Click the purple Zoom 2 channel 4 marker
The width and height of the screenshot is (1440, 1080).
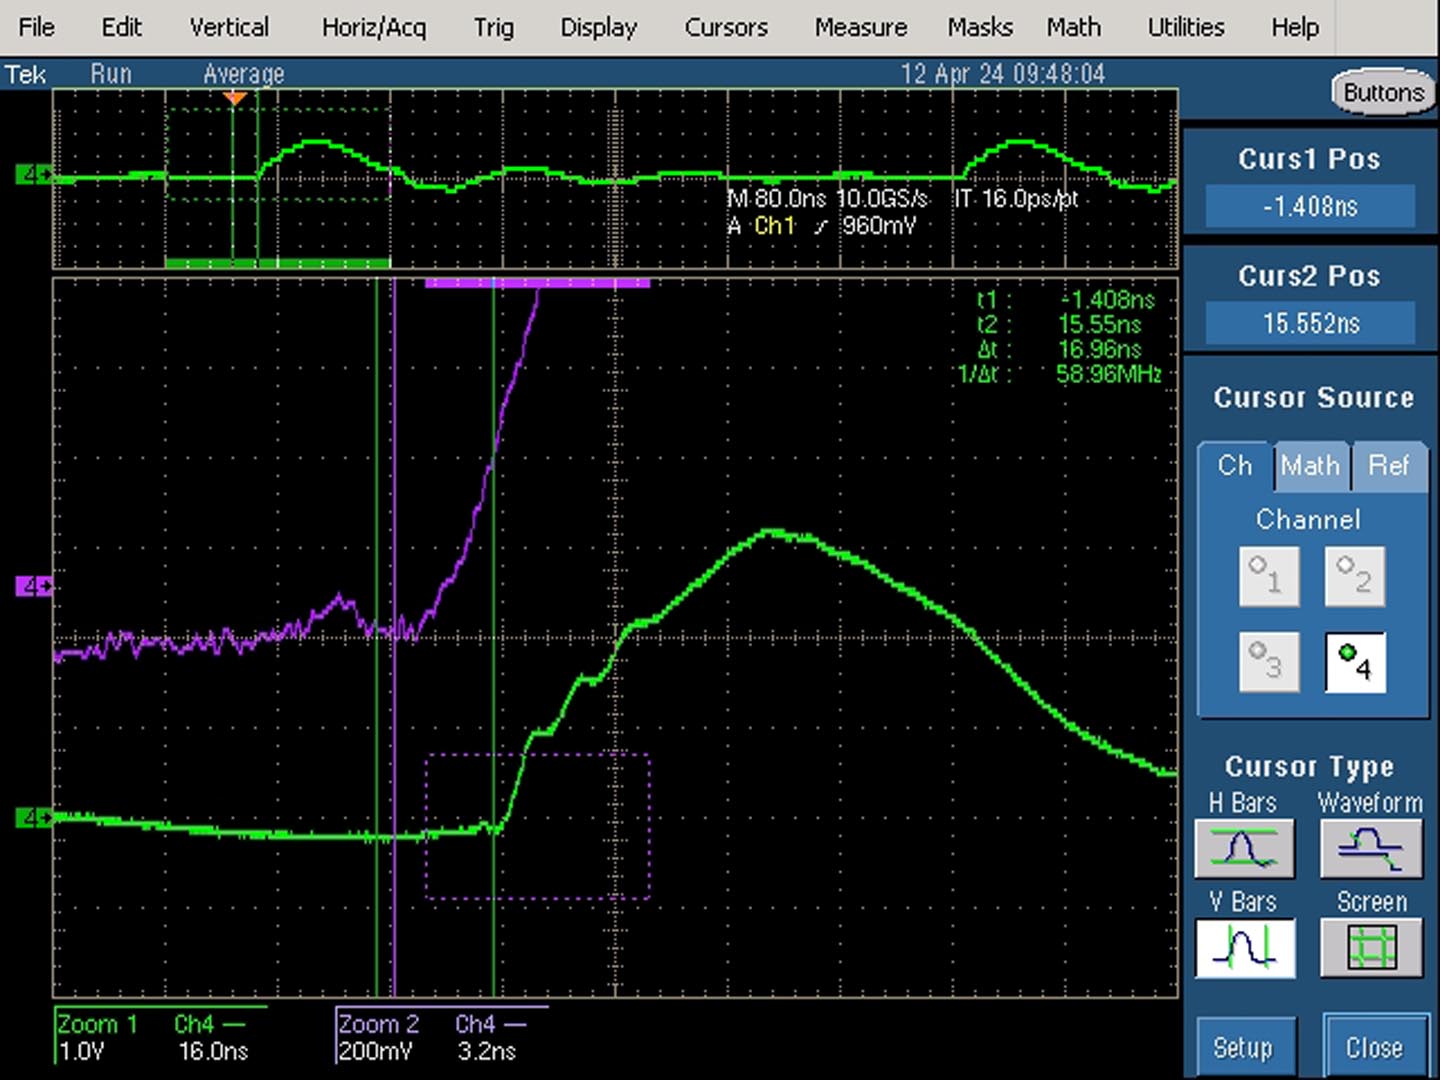pyautogui.click(x=33, y=586)
